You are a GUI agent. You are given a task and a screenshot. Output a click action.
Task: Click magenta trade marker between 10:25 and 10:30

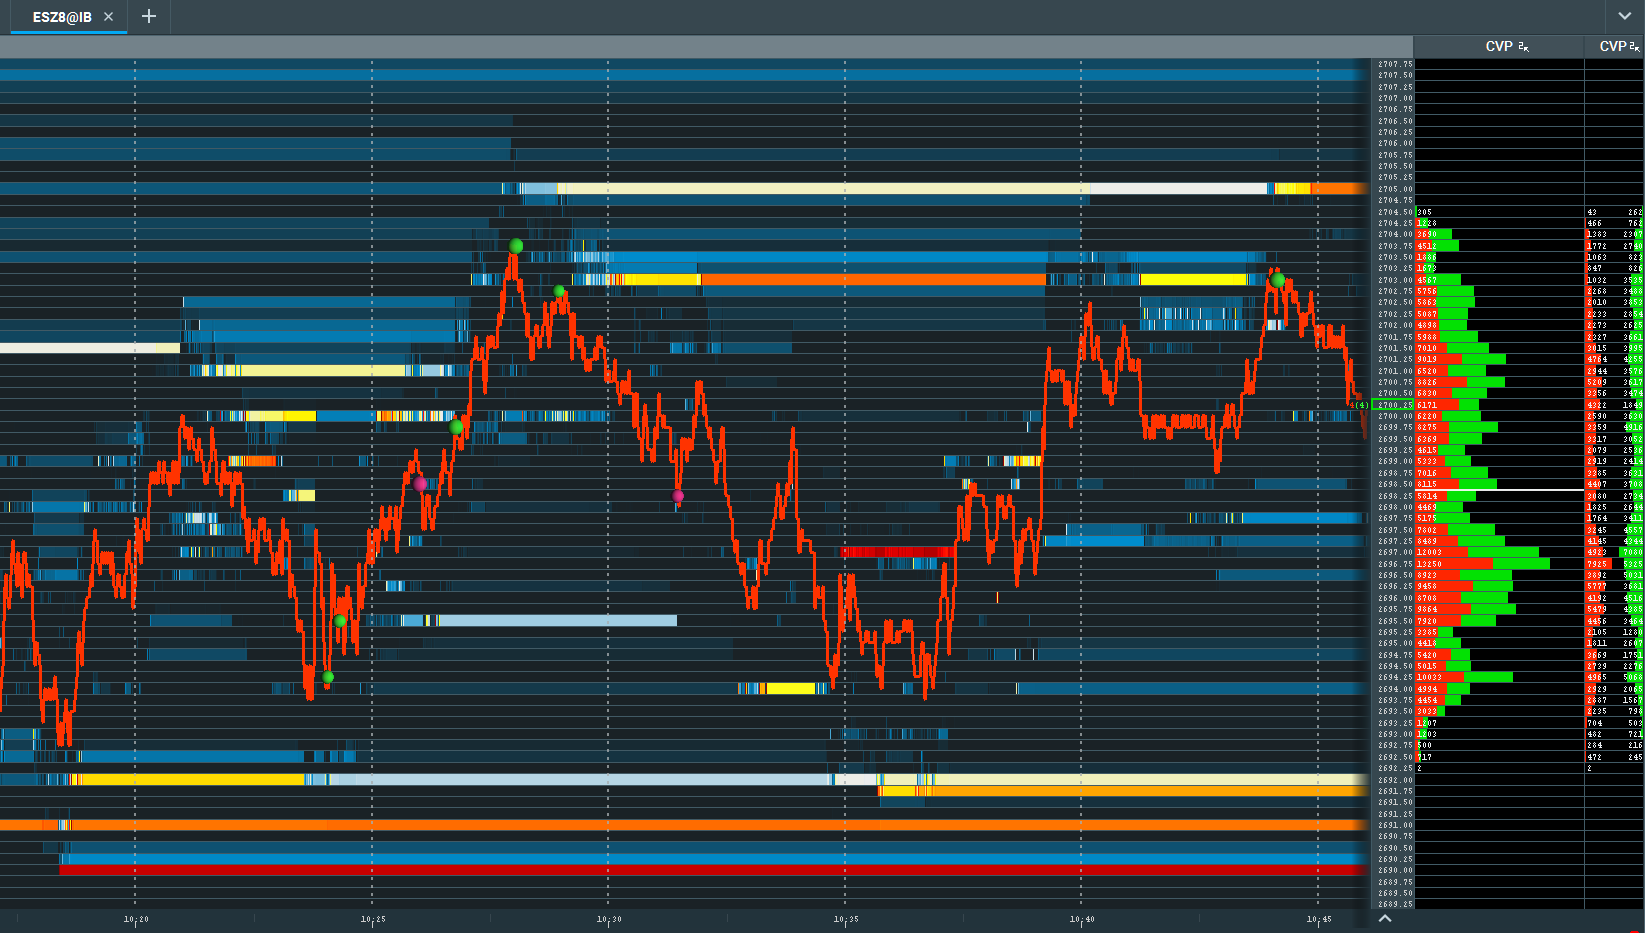click(420, 484)
